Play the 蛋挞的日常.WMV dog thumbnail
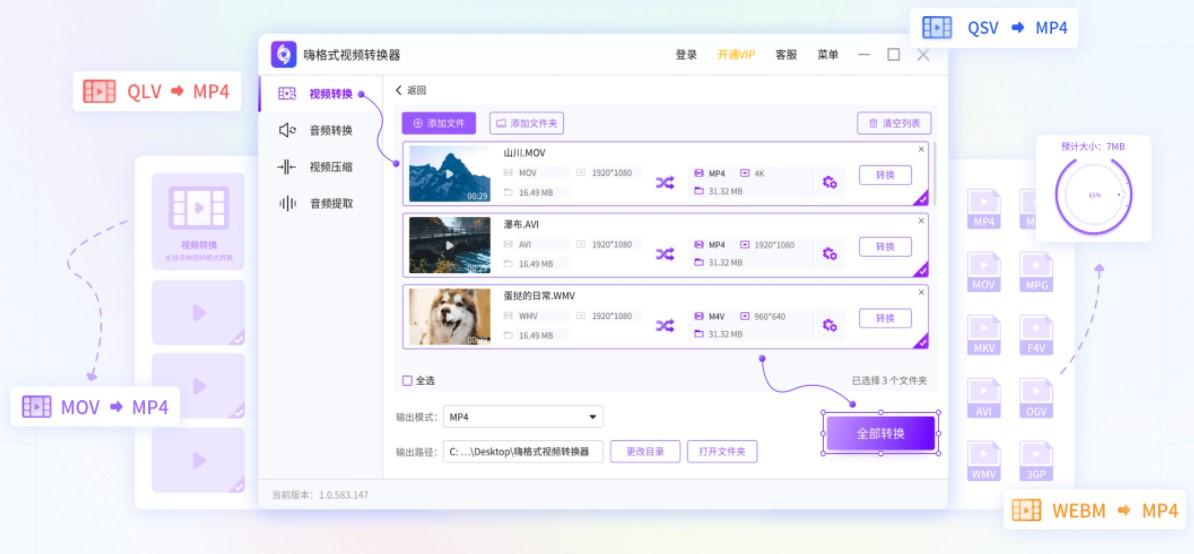Image resolution: width=1194 pixels, height=554 pixels. [449, 317]
